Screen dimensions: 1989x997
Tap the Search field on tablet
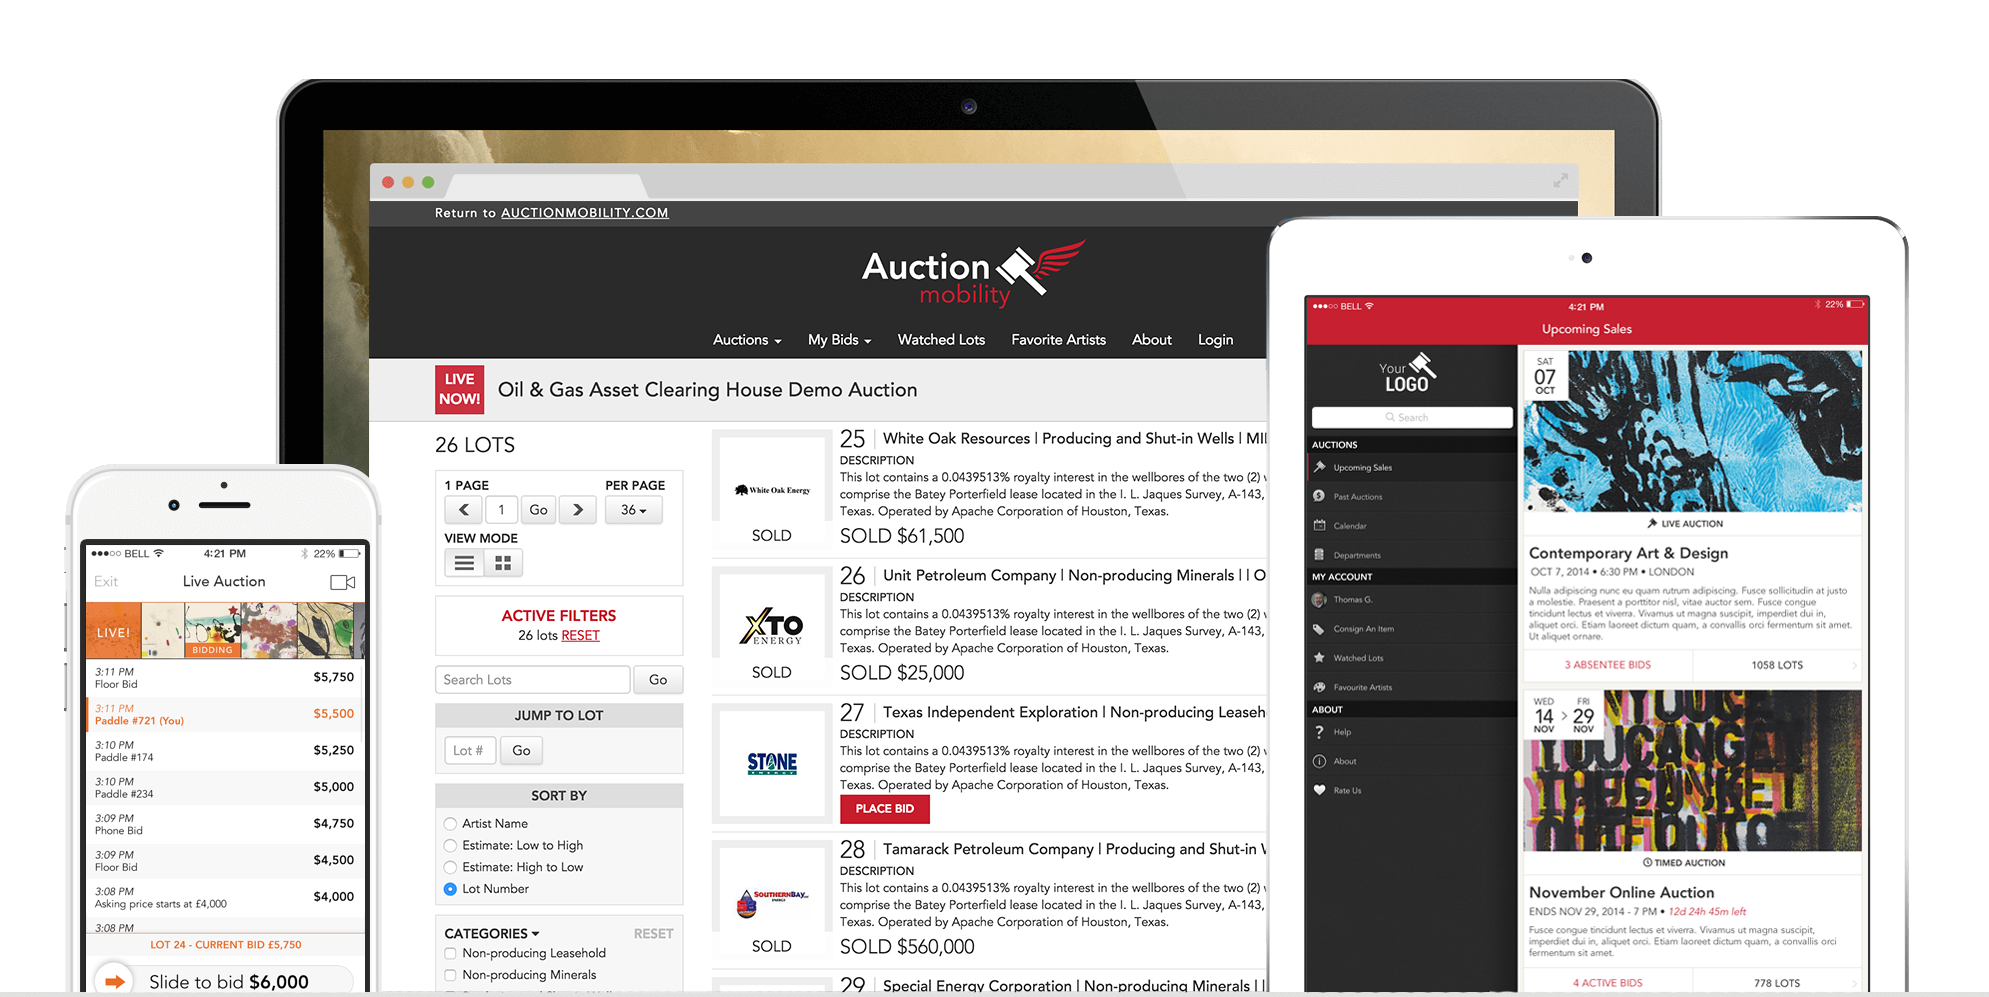coord(1412,417)
